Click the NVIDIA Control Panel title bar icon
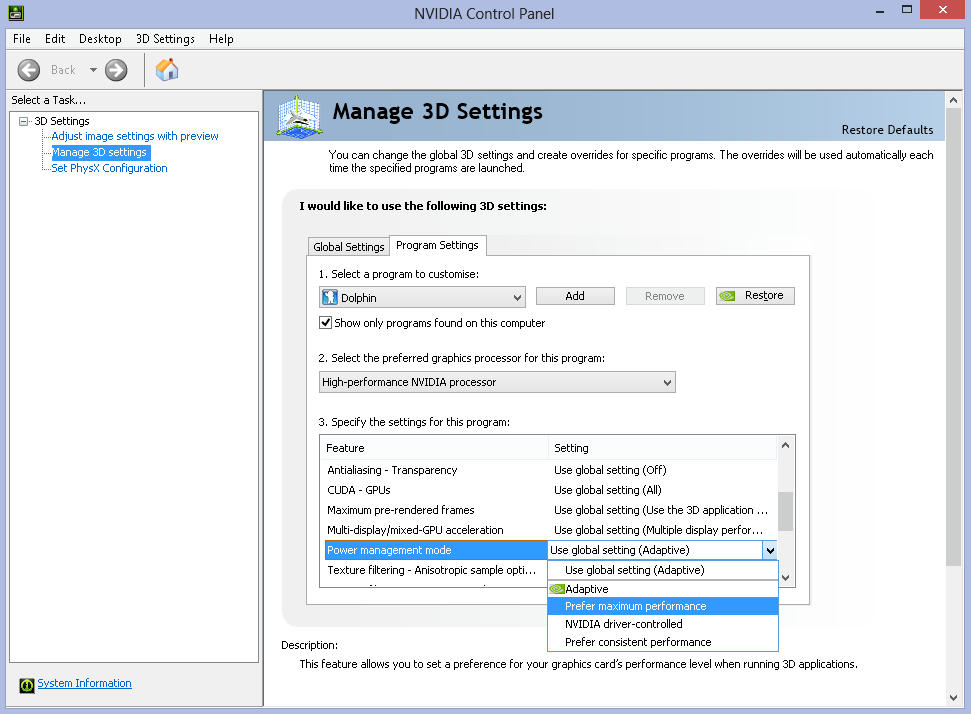Screen dimensions: 971x714 [16, 12]
